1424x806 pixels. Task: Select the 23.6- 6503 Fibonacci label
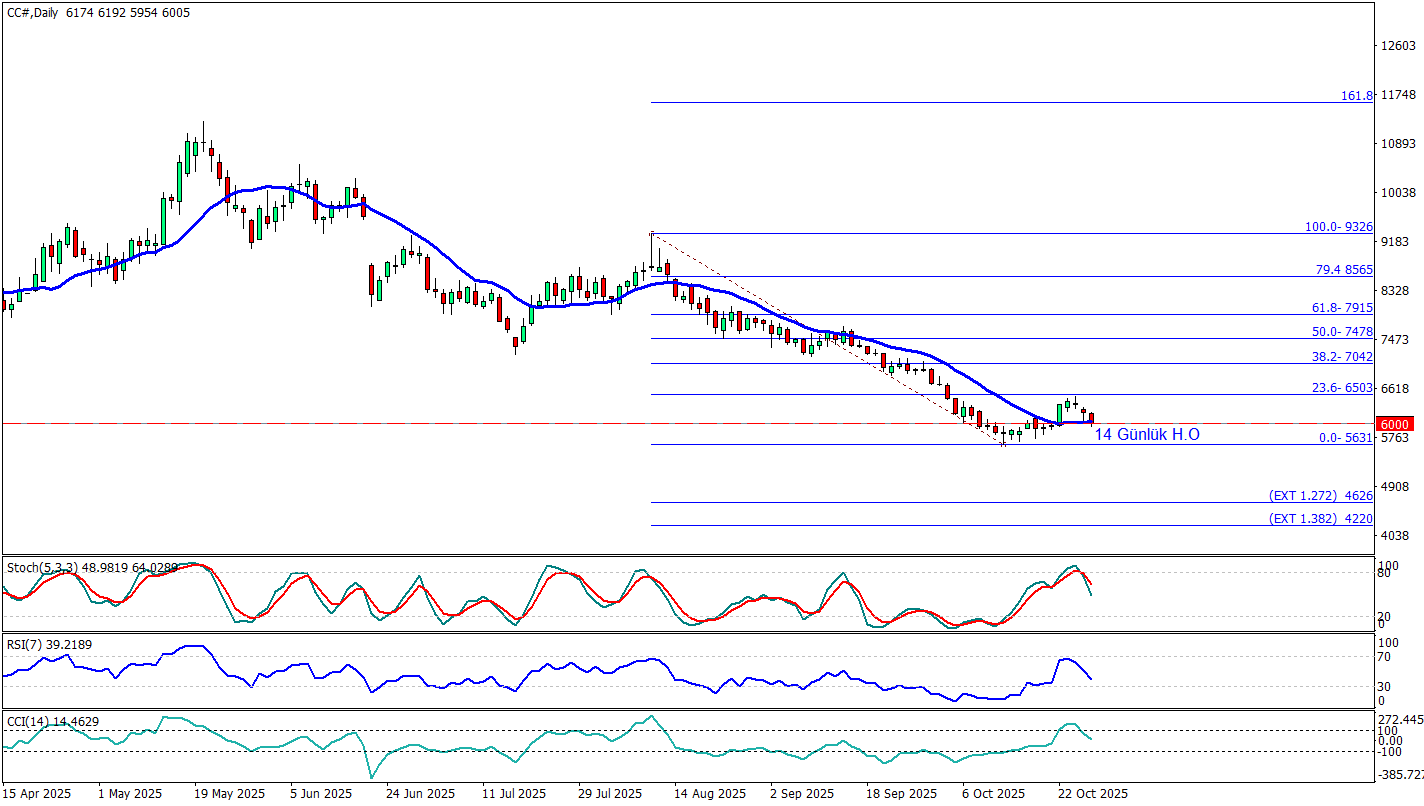pos(1343,388)
